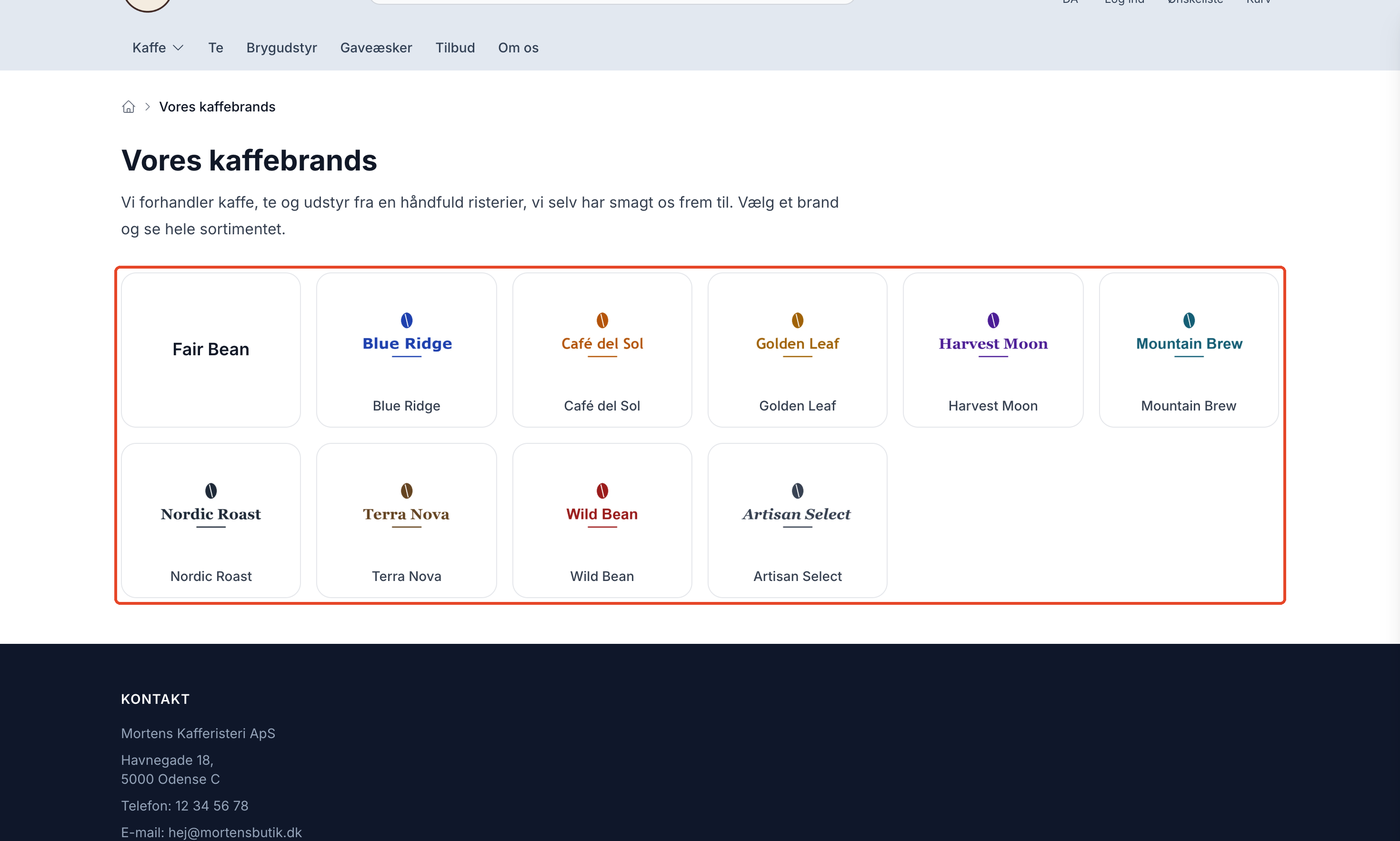The width and height of the screenshot is (1400, 841).
Task: Click the Mortens Kafferisteri ApS footer text
Action: (198, 734)
